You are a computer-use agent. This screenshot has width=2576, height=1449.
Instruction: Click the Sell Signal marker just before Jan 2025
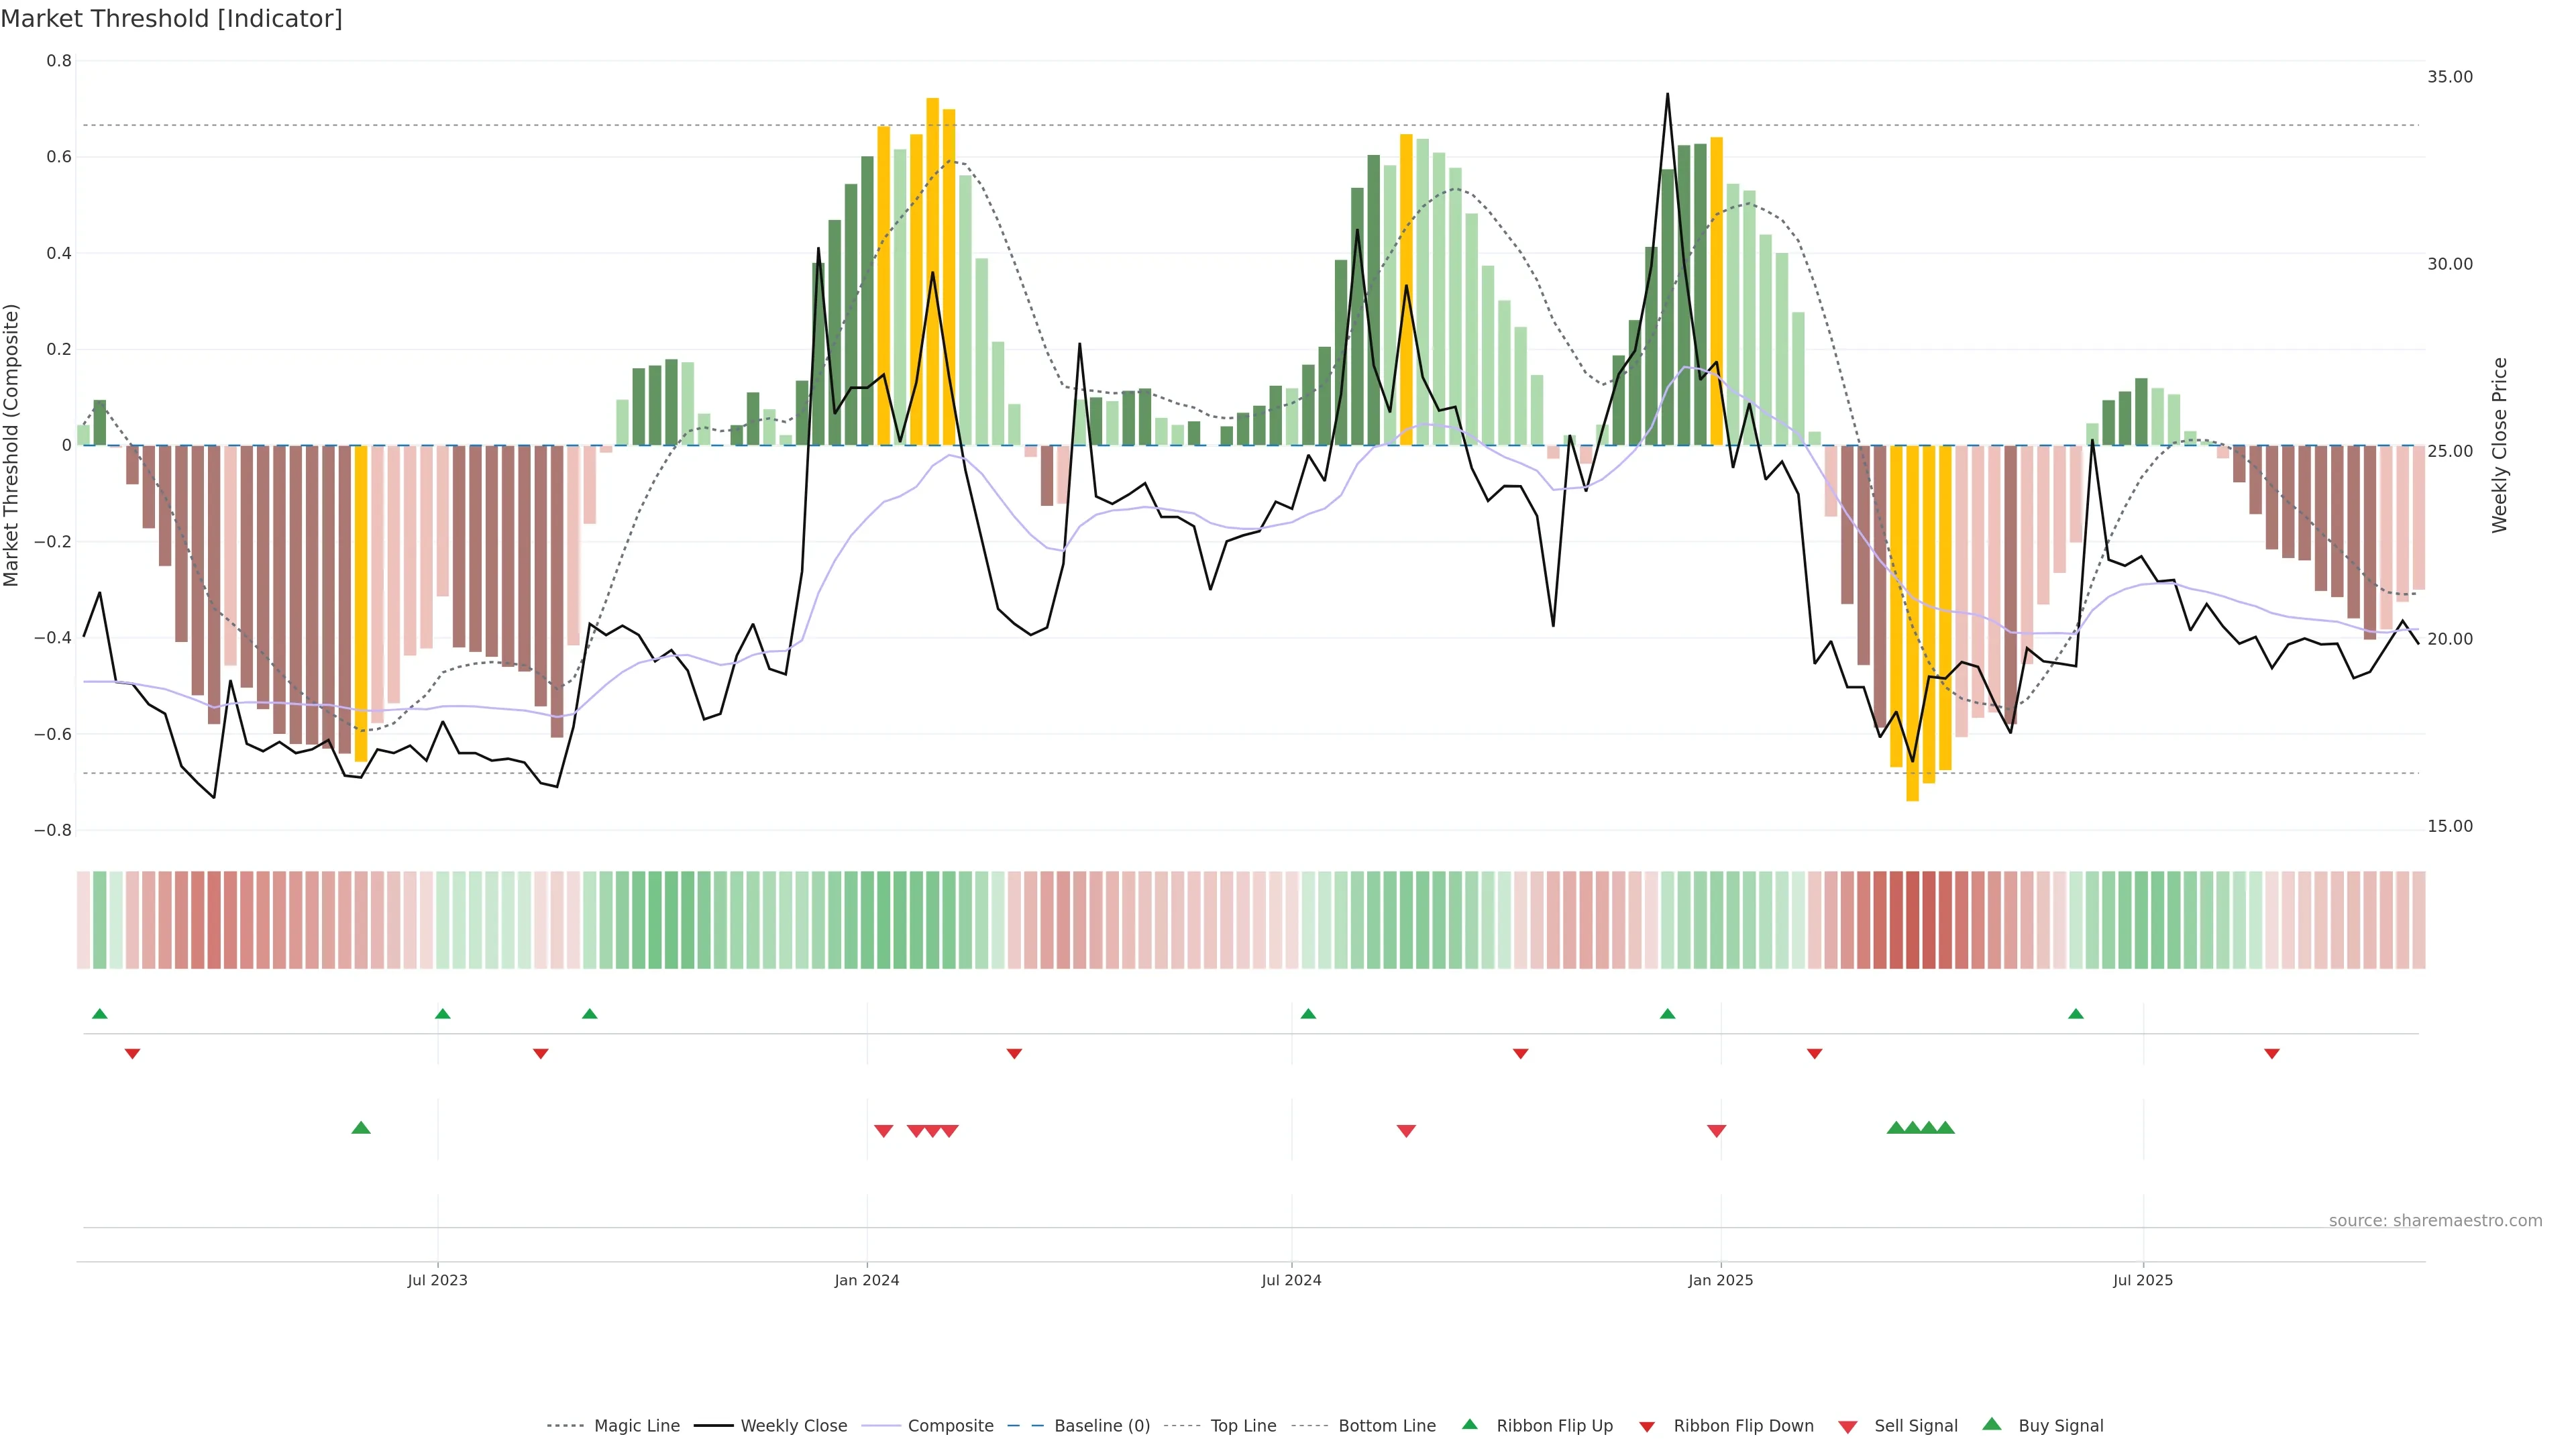pos(1716,1131)
